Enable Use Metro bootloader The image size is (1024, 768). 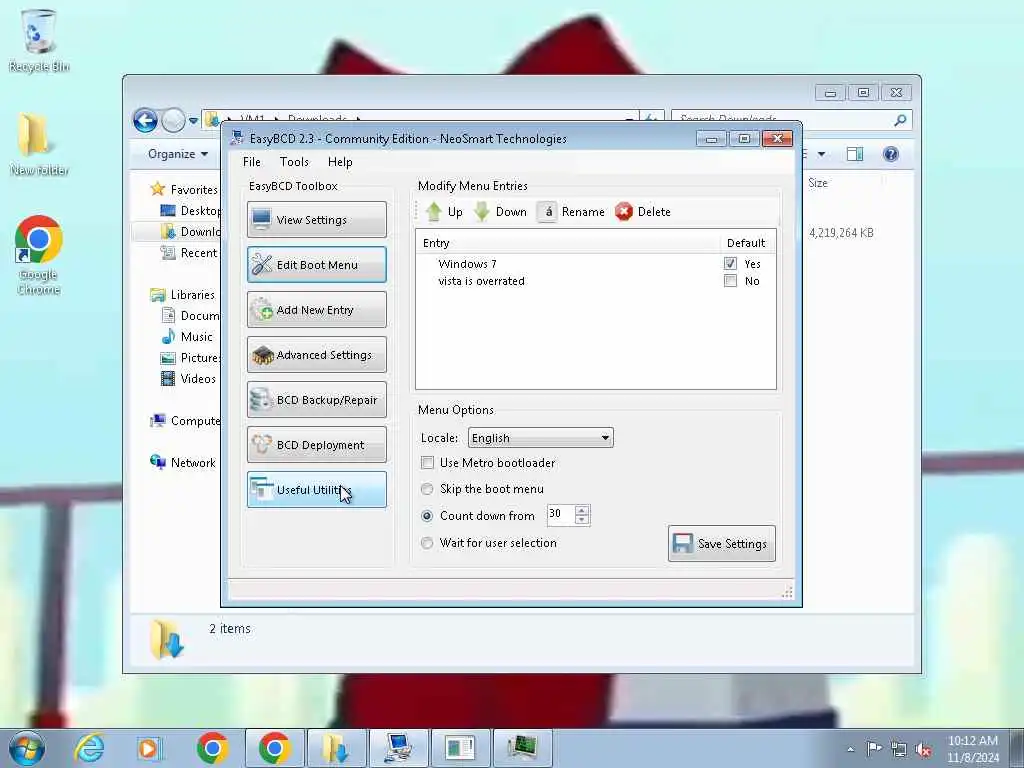pos(427,463)
